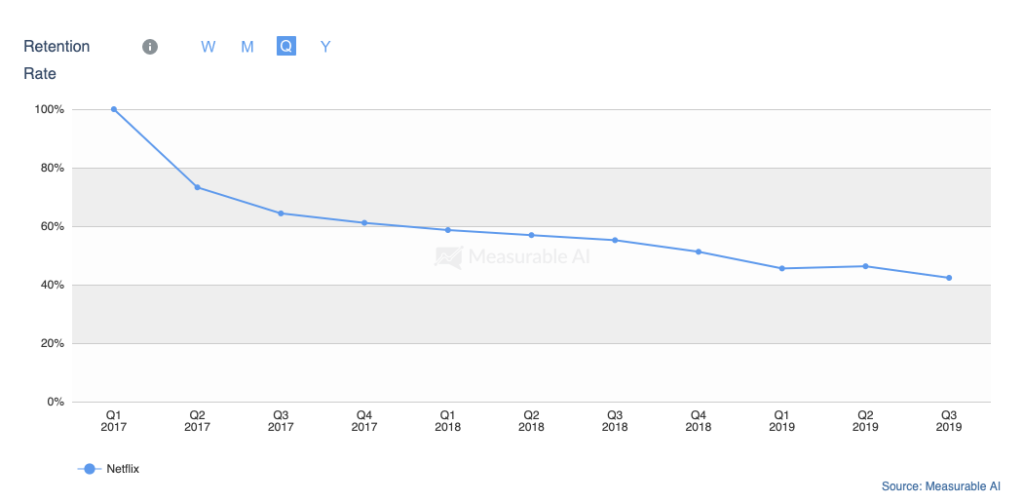The width and height of the screenshot is (1024, 503).
Task: Select the Q4 2017 data point
Action: click(364, 223)
